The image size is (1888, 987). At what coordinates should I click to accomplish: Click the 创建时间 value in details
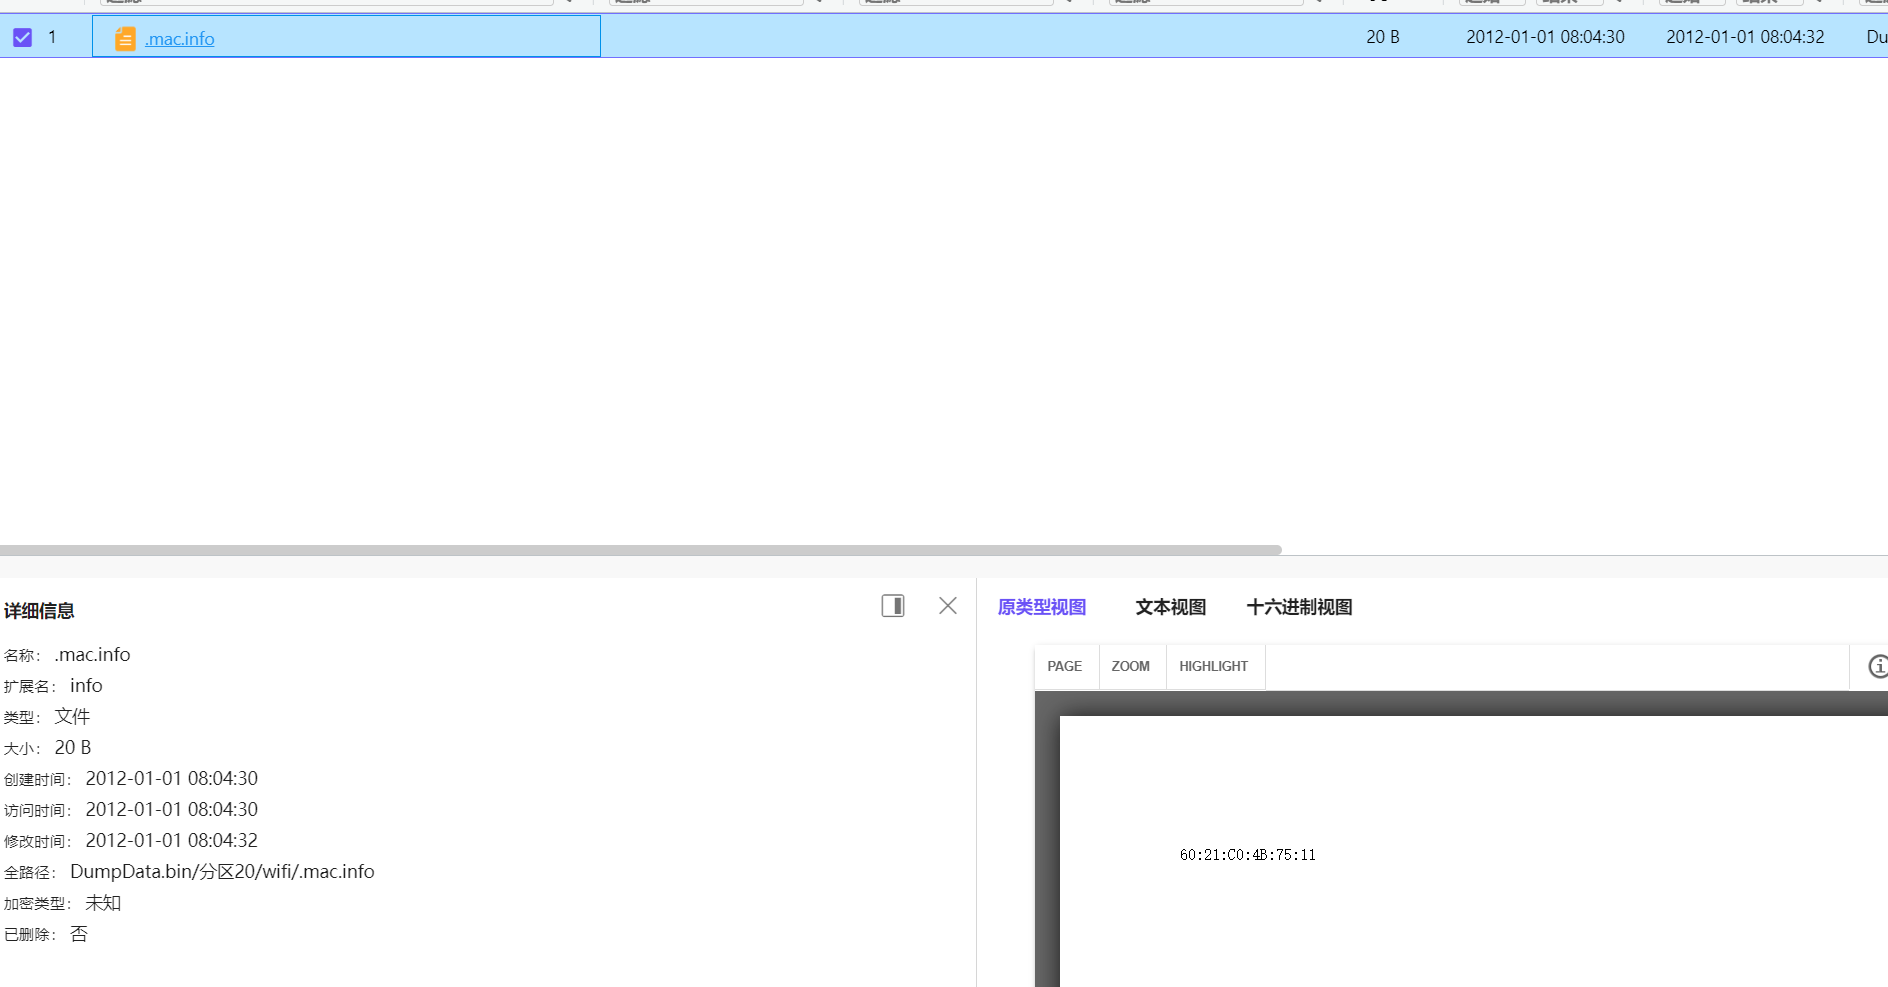pos(172,779)
